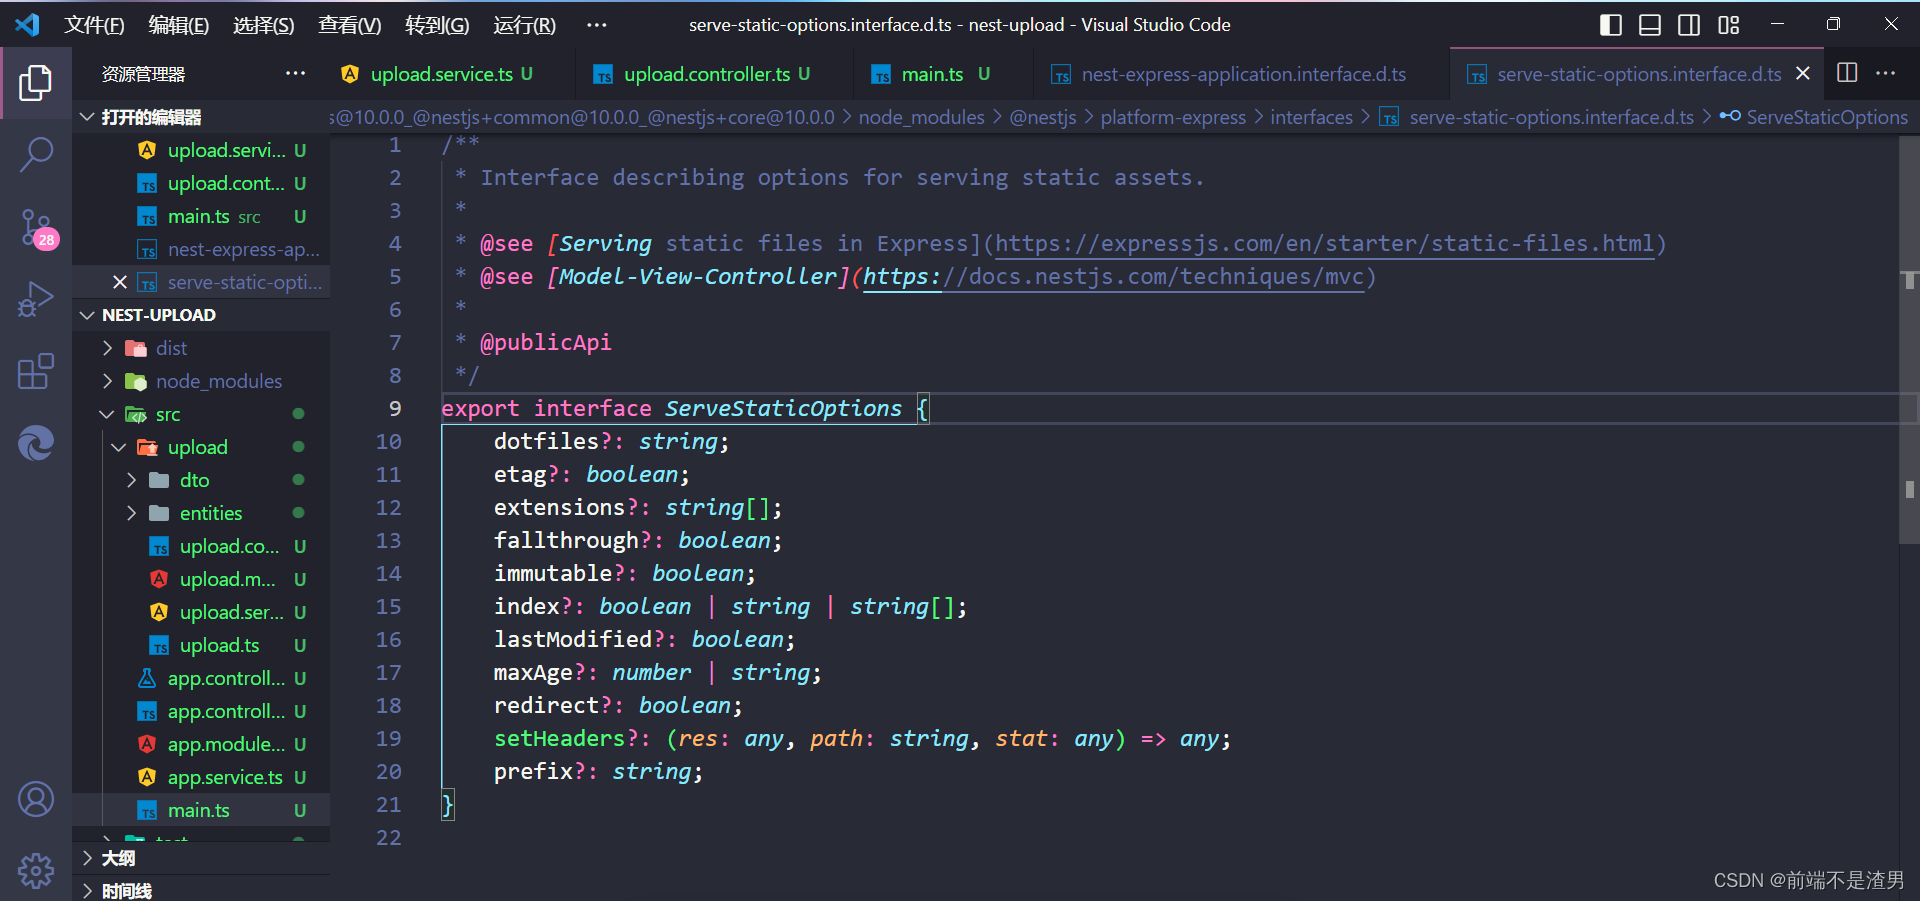This screenshot has height=901, width=1920.
Task: Click platform-express breadcrumb segment
Action: pos(1173,117)
